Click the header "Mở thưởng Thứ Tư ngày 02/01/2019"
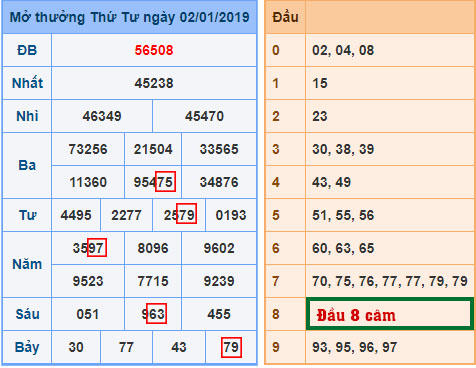476x368 pixels. [129, 17]
